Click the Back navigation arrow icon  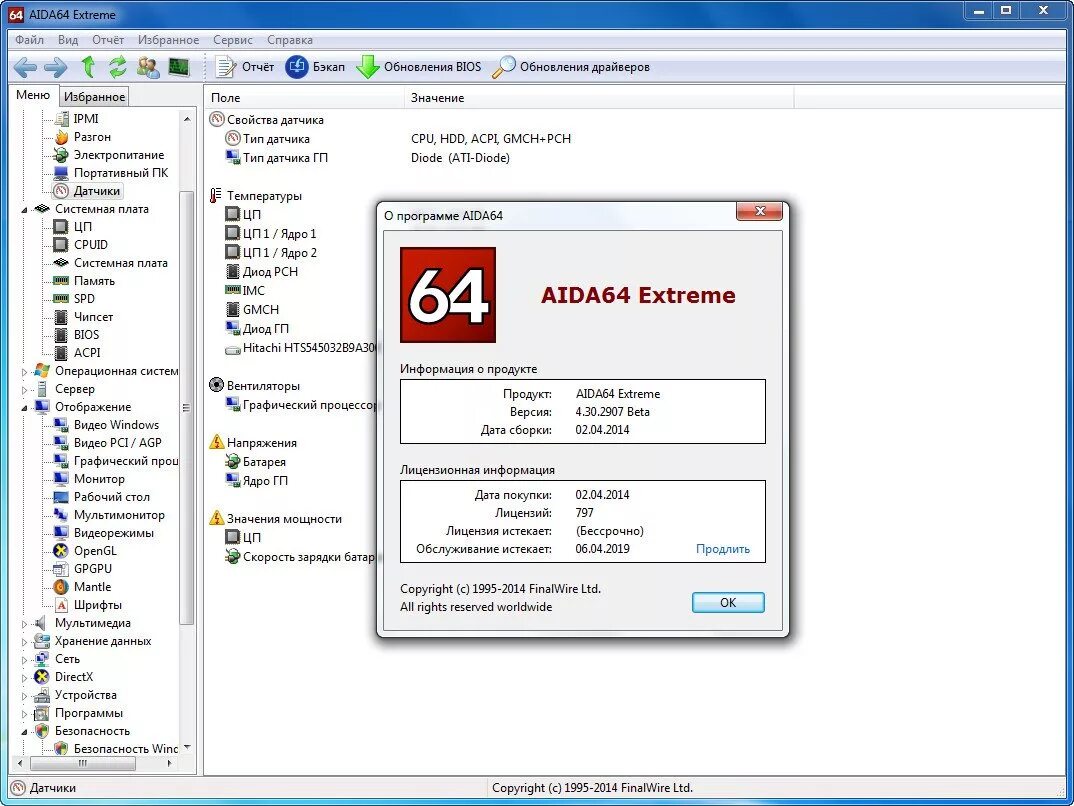click(x=25, y=67)
